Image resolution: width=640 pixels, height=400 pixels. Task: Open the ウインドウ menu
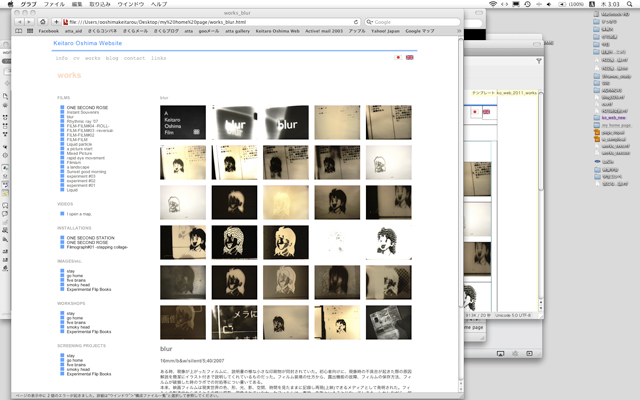(131, 4)
